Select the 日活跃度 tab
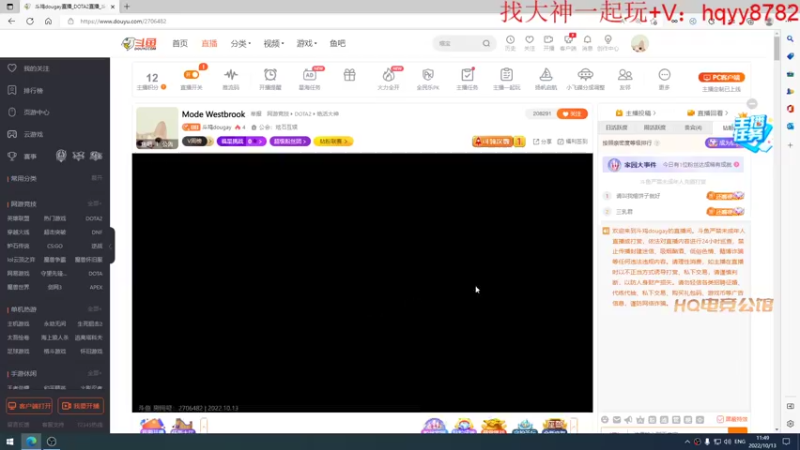 (x=616, y=128)
